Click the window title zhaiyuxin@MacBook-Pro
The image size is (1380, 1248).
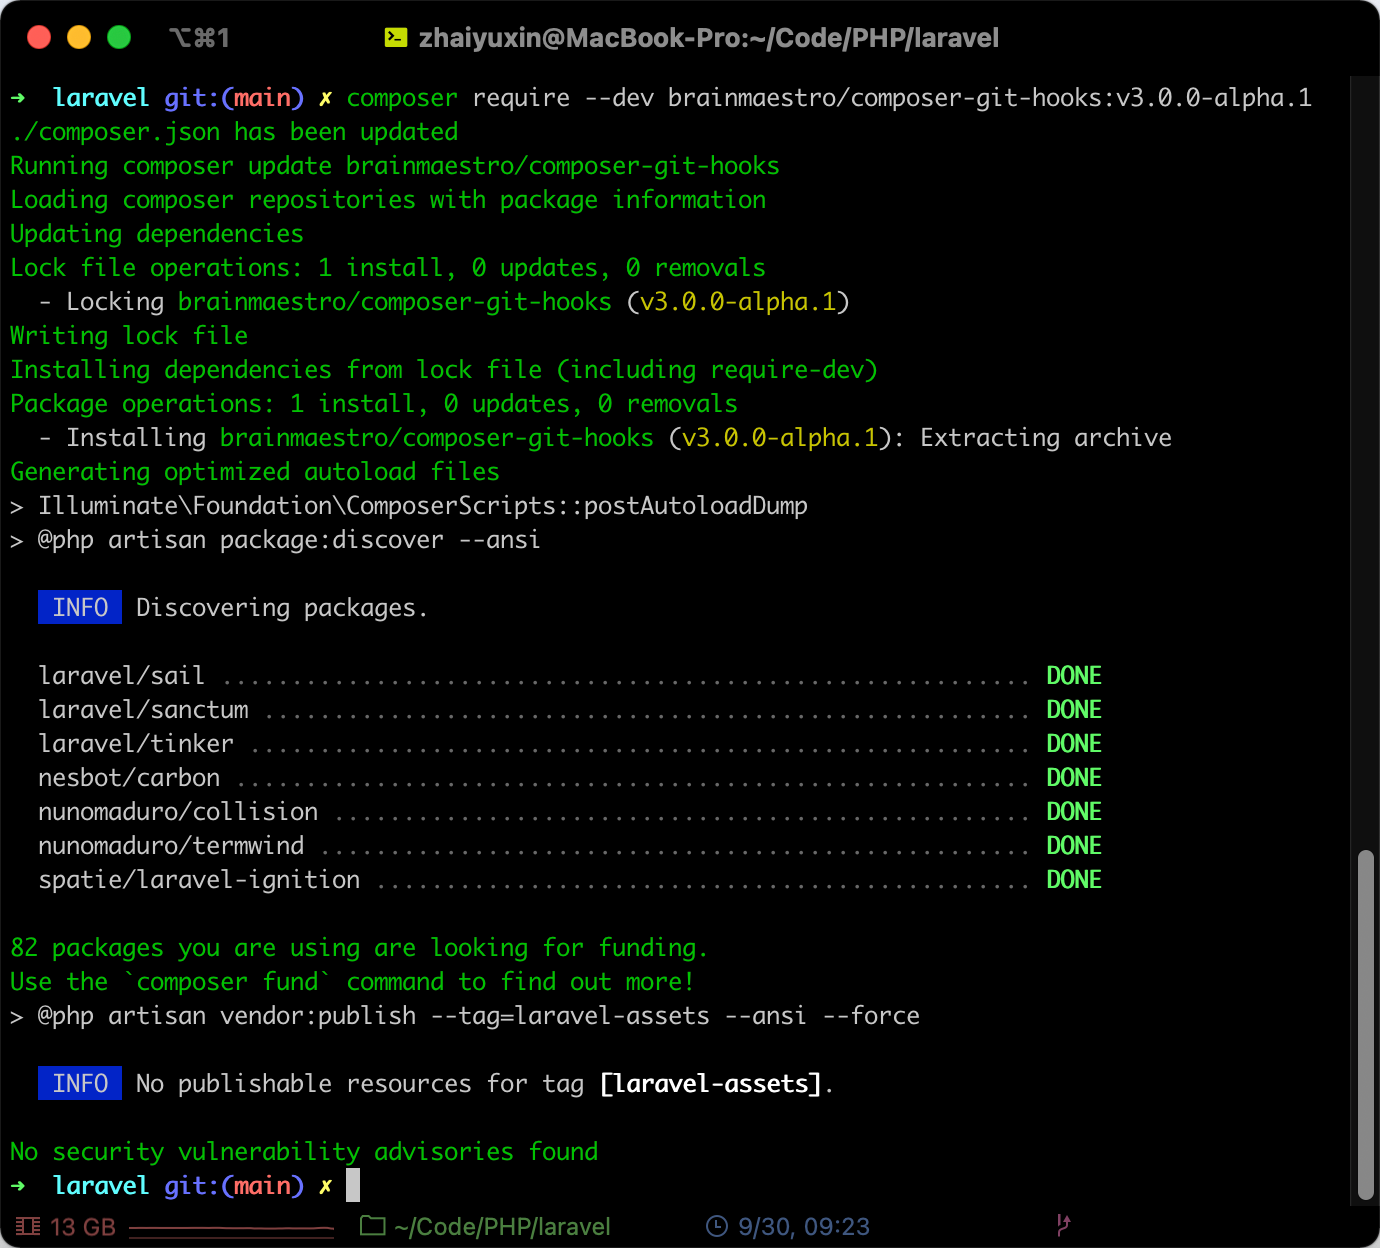point(709,38)
